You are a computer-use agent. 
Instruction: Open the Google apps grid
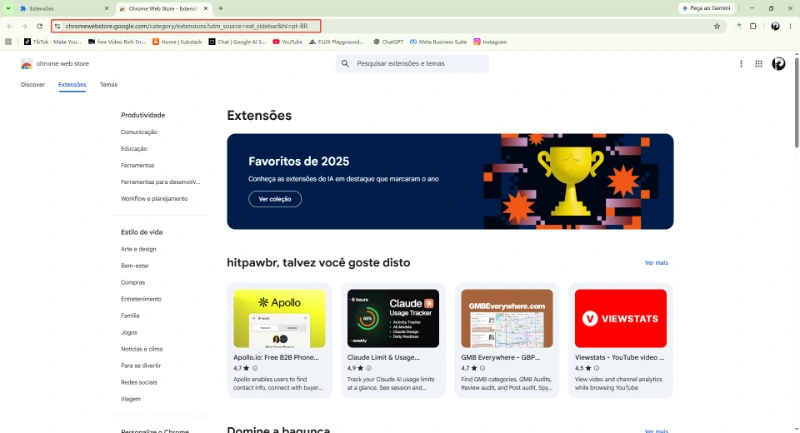pyautogui.click(x=759, y=64)
